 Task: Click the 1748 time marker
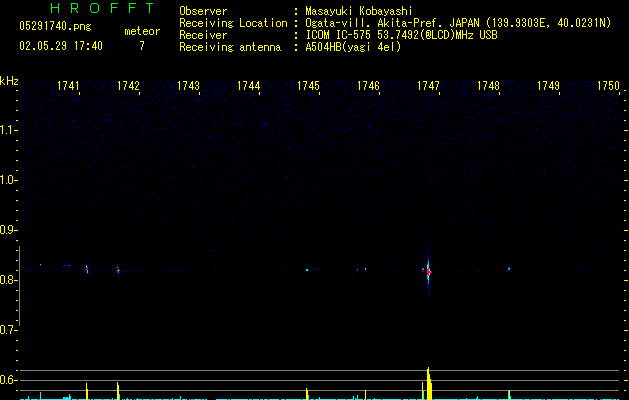pyautogui.click(x=488, y=86)
